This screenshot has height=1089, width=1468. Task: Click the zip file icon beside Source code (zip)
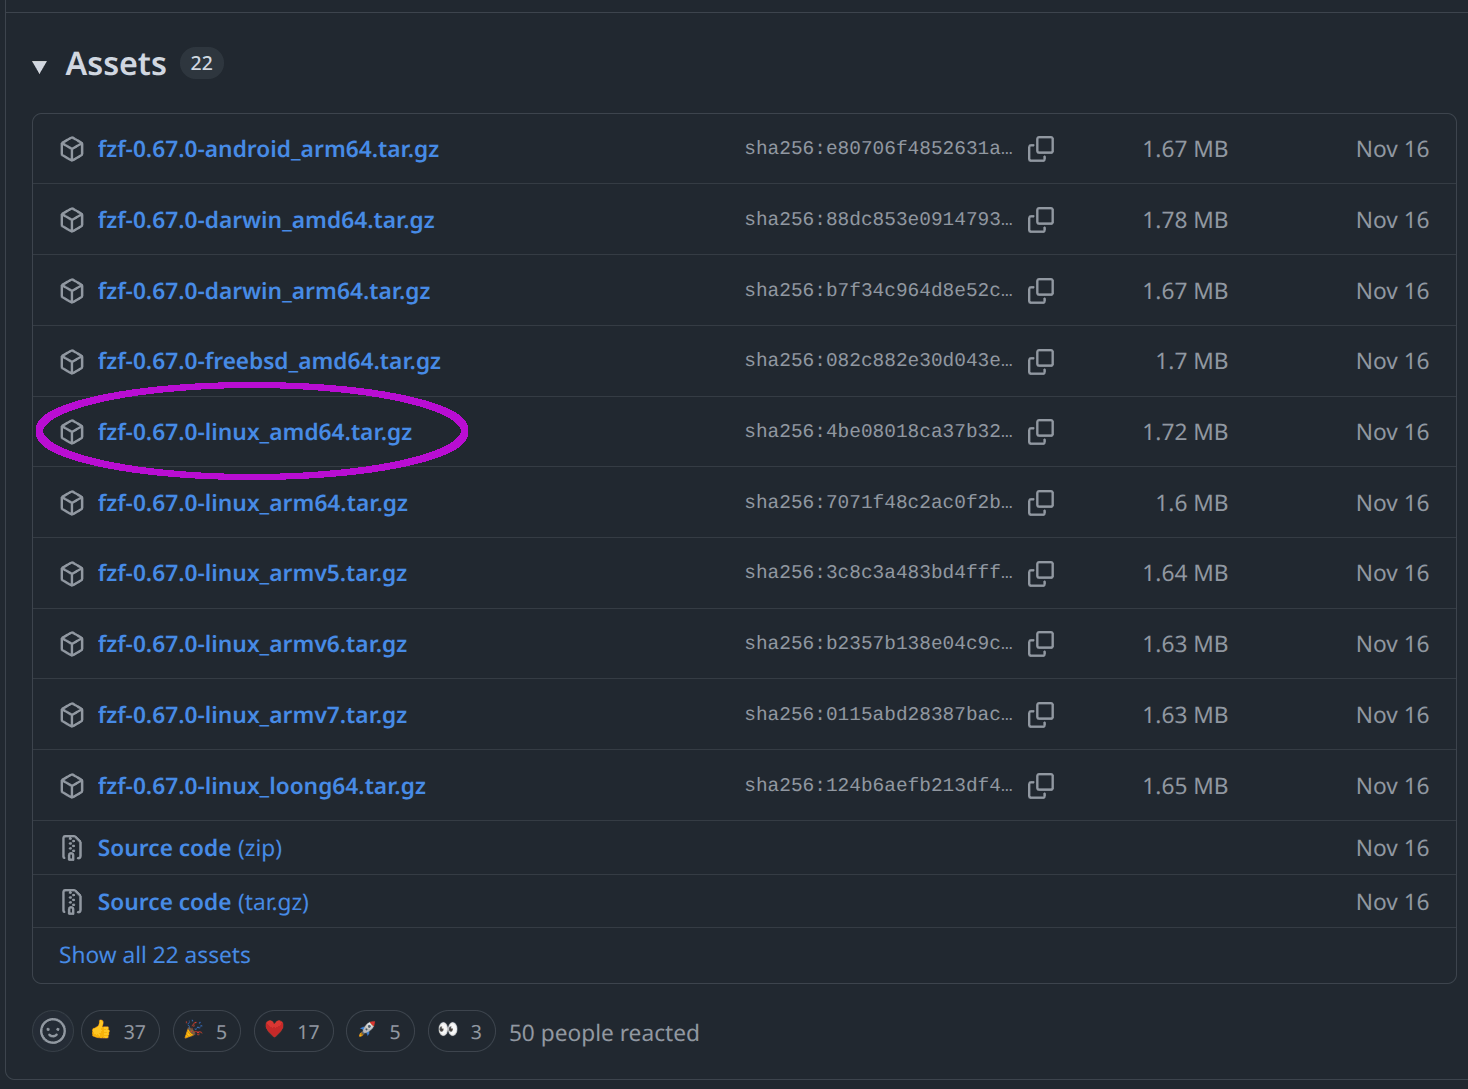click(71, 847)
